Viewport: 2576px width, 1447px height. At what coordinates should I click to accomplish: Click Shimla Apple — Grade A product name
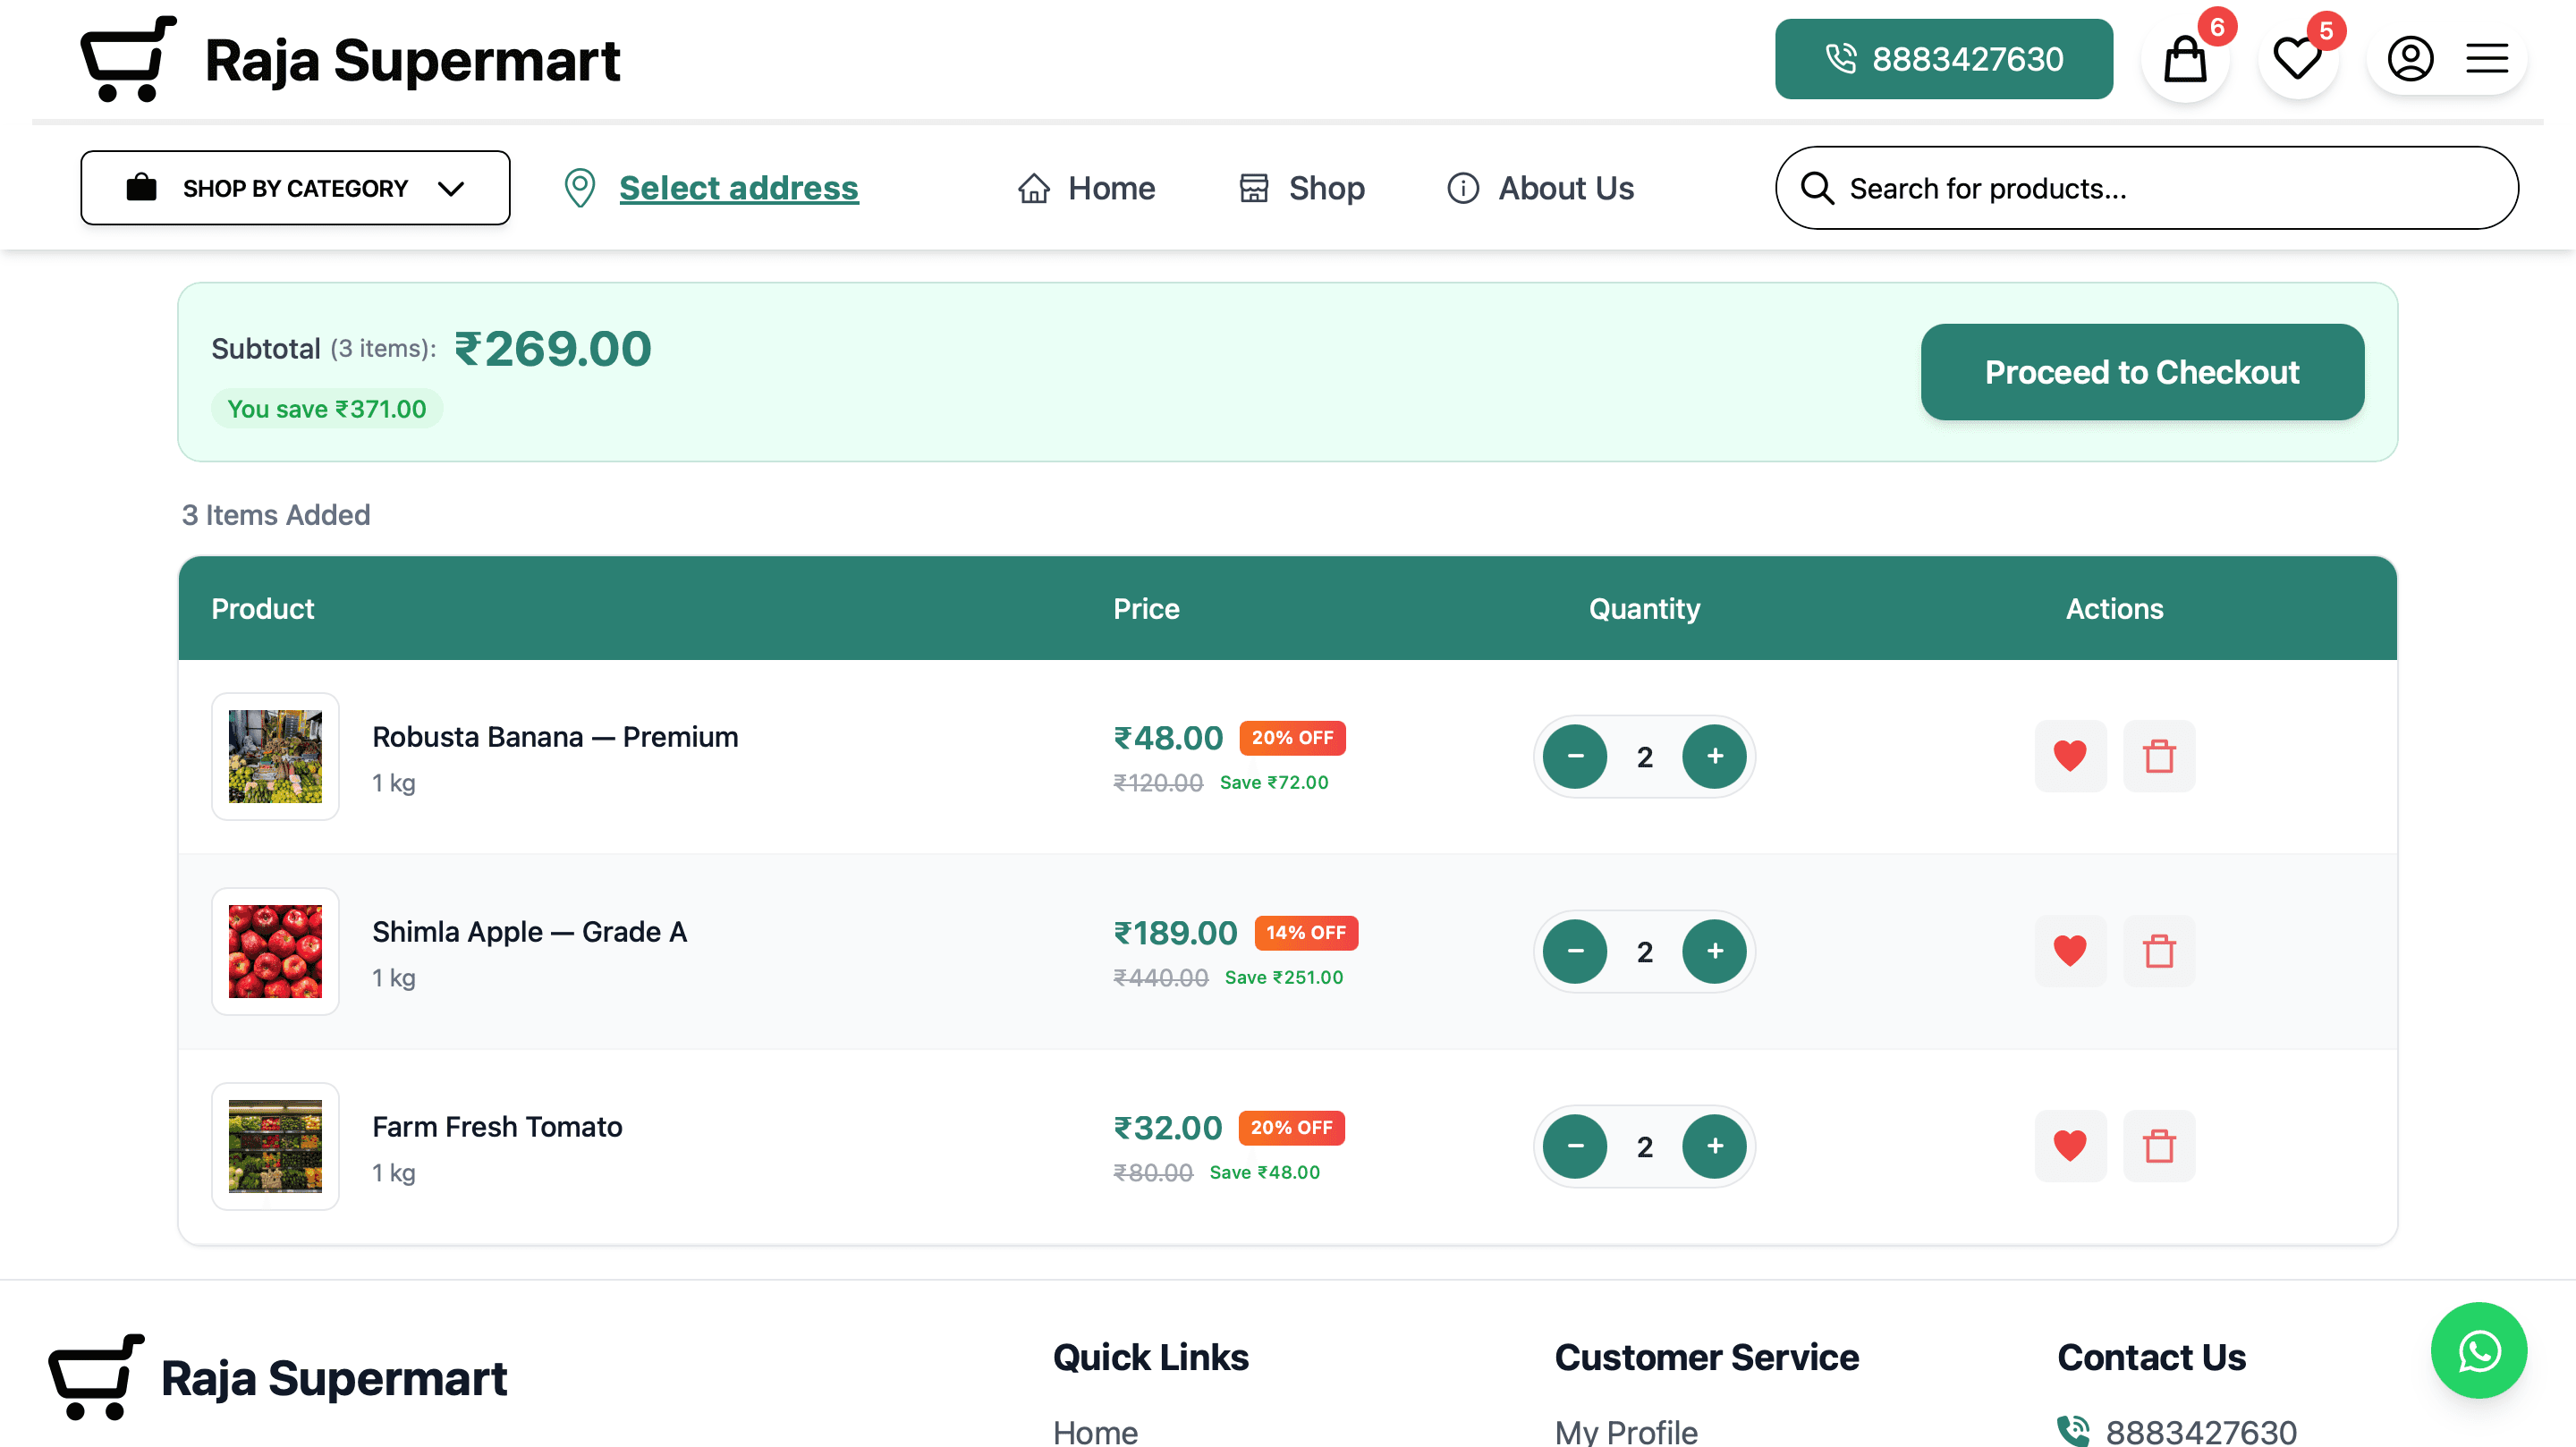click(530, 932)
